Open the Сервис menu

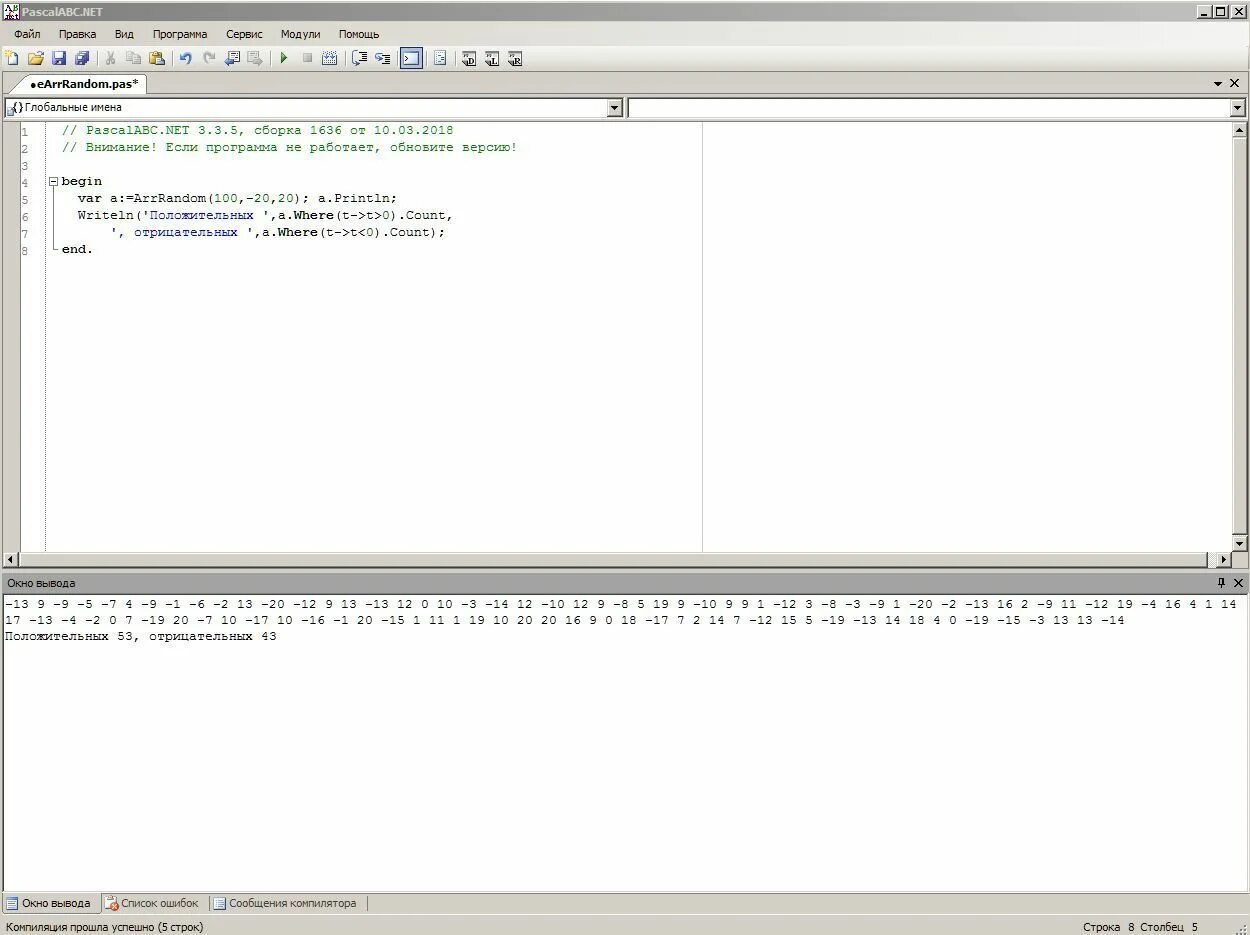pyautogui.click(x=244, y=34)
